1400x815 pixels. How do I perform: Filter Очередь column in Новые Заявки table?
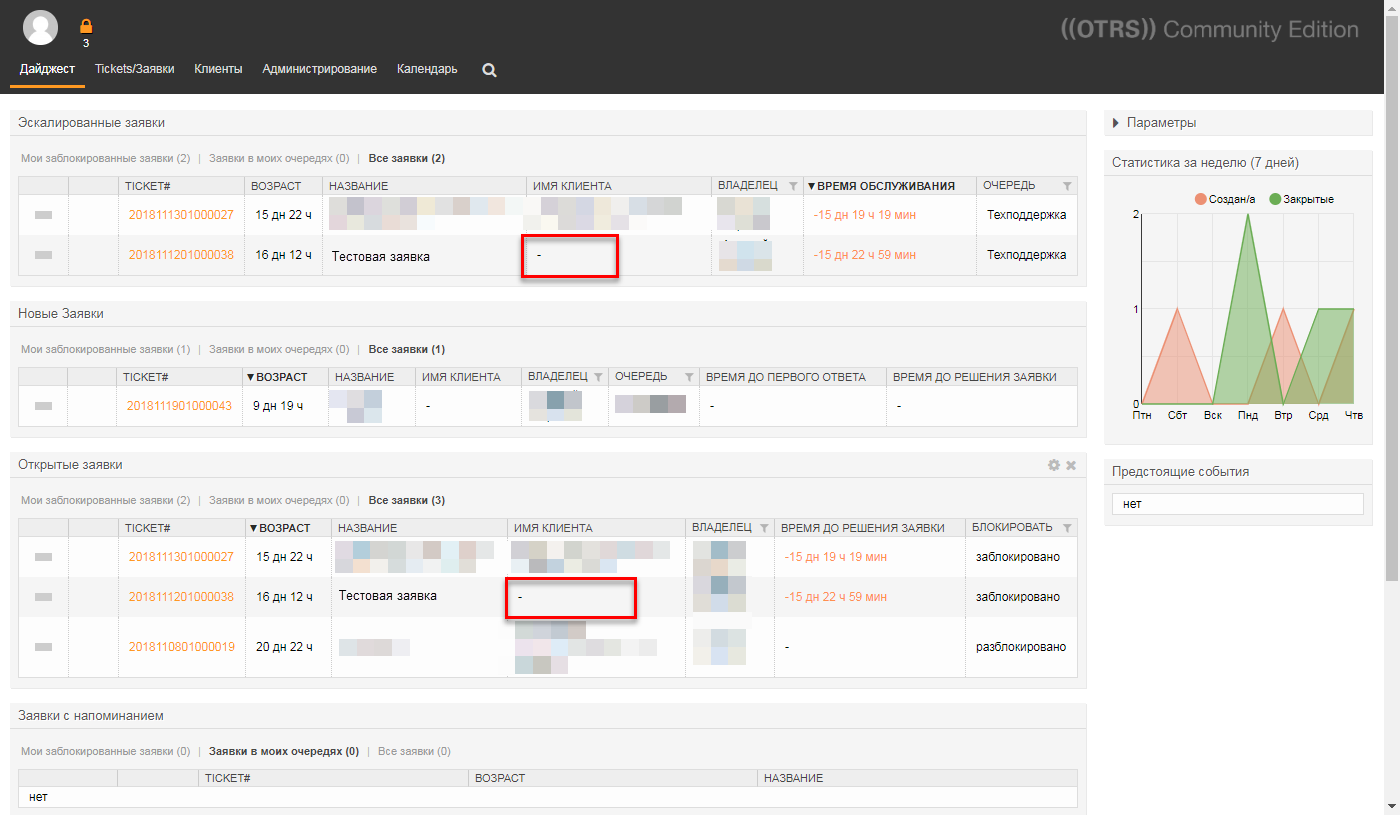[x=689, y=377]
